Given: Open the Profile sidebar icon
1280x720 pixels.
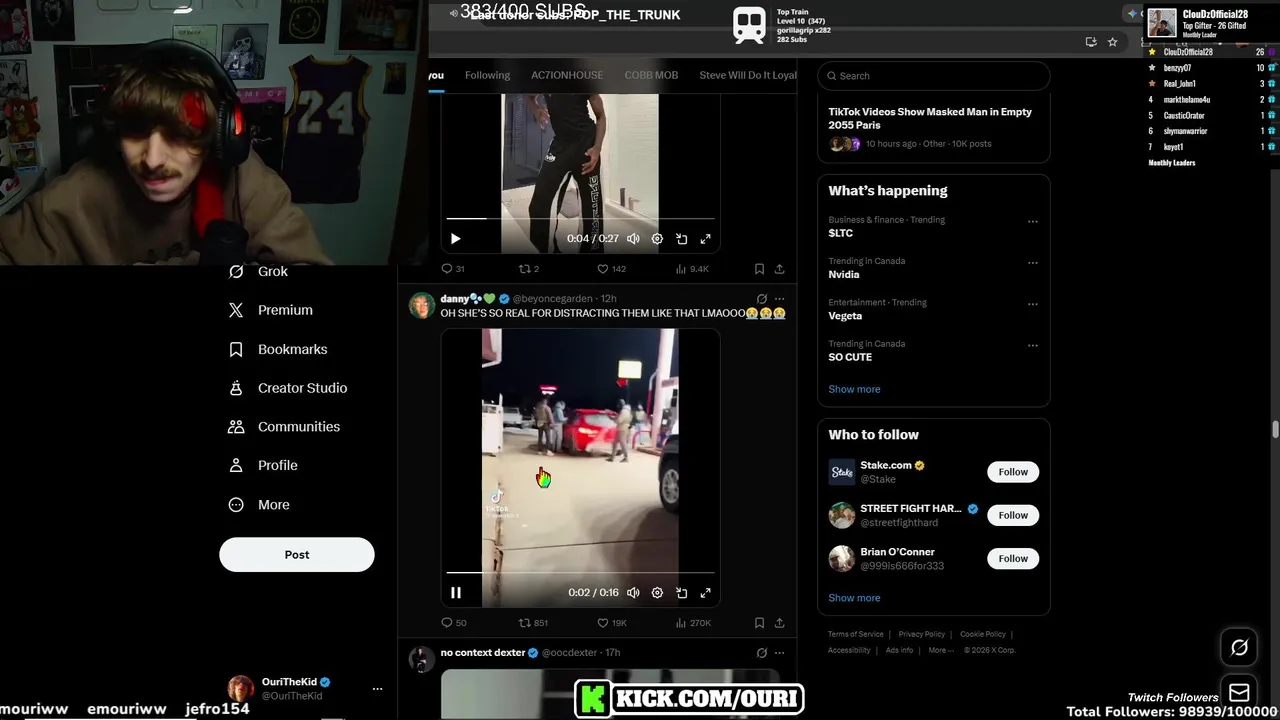Looking at the screenshot, I should (x=236, y=465).
